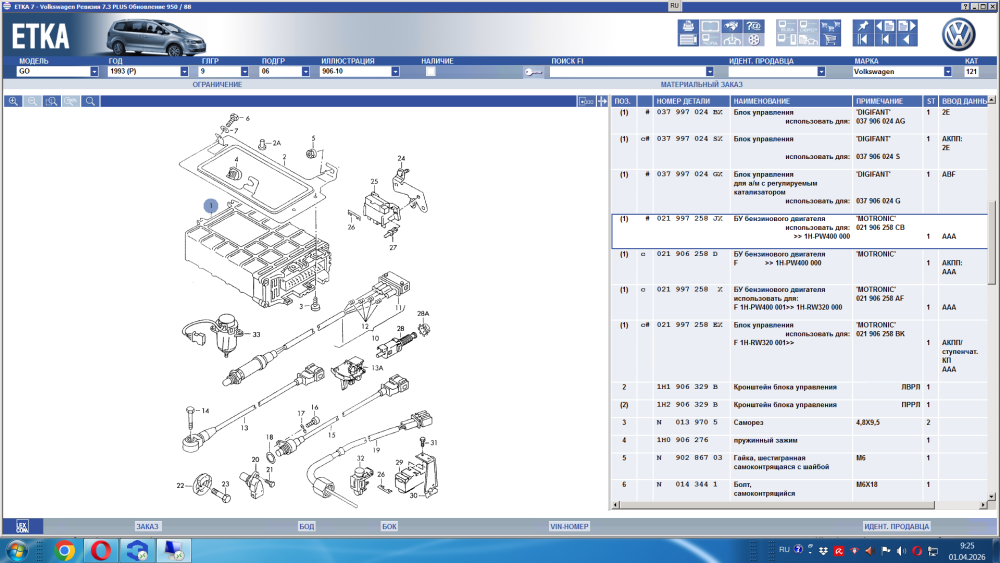This screenshot has width=1000, height=563.
Task: Expand the ИДЕНТ. ПРОДАВЦА dropdown arrow
Action: pyautogui.click(x=821, y=71)
